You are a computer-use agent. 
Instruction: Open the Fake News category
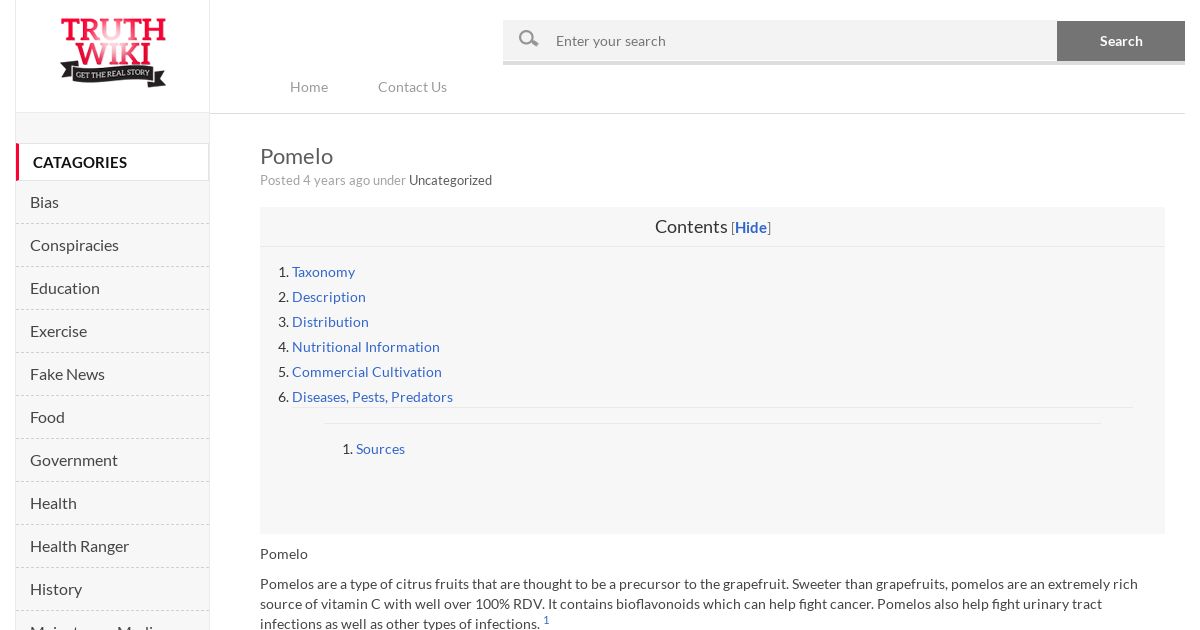pyautogui.click(x=112, y=374)
